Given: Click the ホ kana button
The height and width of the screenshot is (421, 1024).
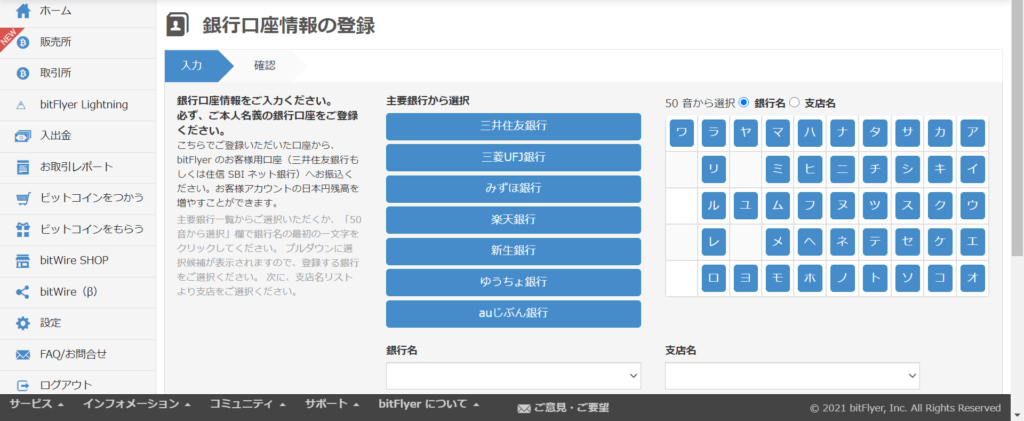Looking at the screenshot, I should click(x=810, y=278).
